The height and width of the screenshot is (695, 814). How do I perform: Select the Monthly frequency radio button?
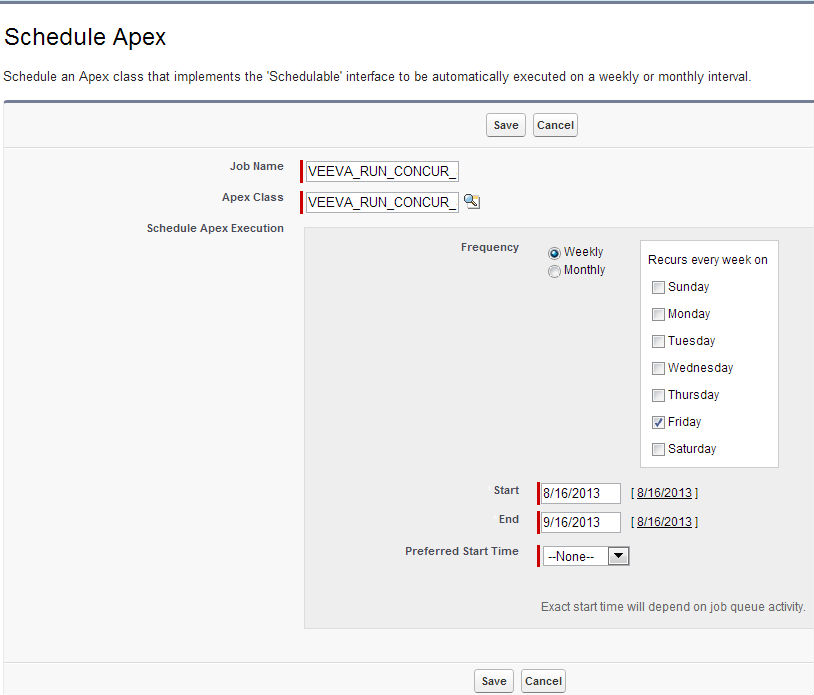click(x=554, y=271)
